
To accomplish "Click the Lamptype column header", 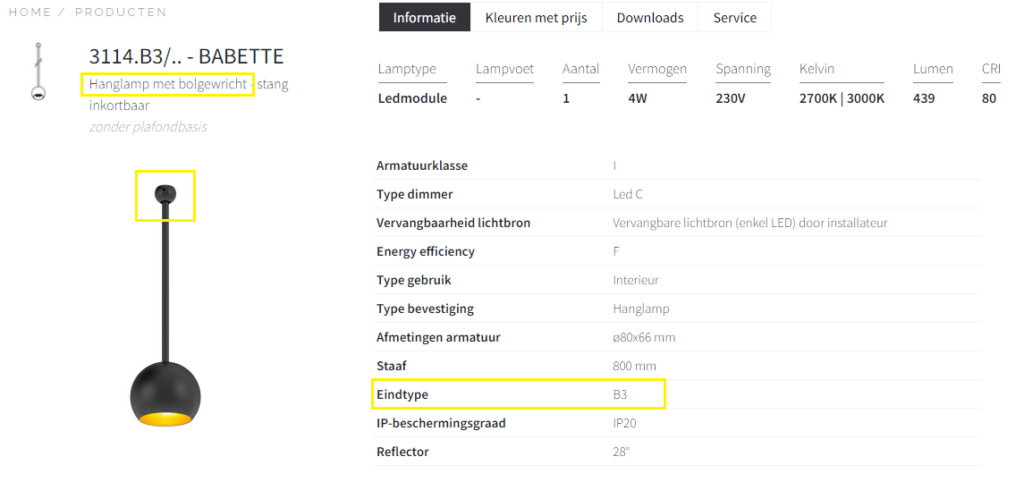I will tap(407, 69).
